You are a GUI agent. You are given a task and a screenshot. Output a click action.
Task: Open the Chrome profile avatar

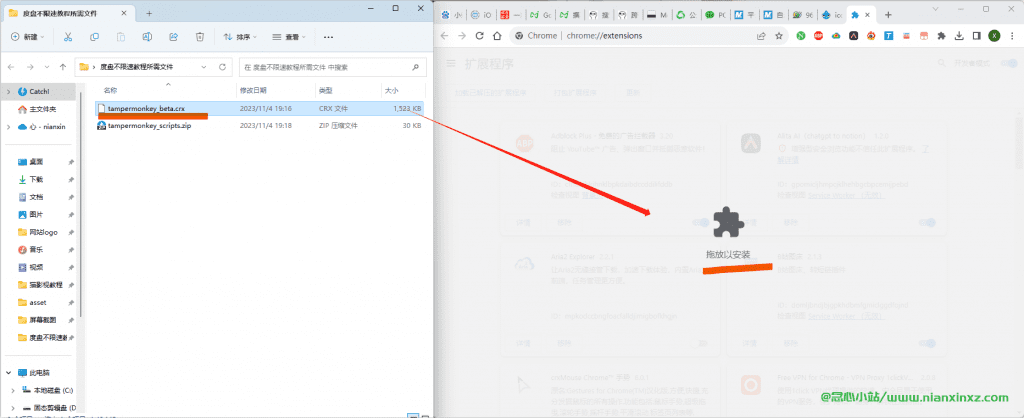[994, 36]
